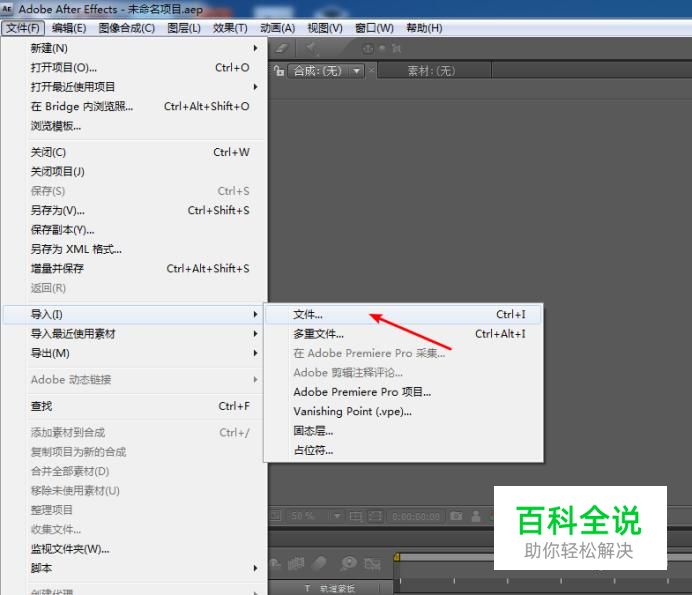Click the yellow time marker at the timeline start
This screenshot has width=692, height=595.
396,557
